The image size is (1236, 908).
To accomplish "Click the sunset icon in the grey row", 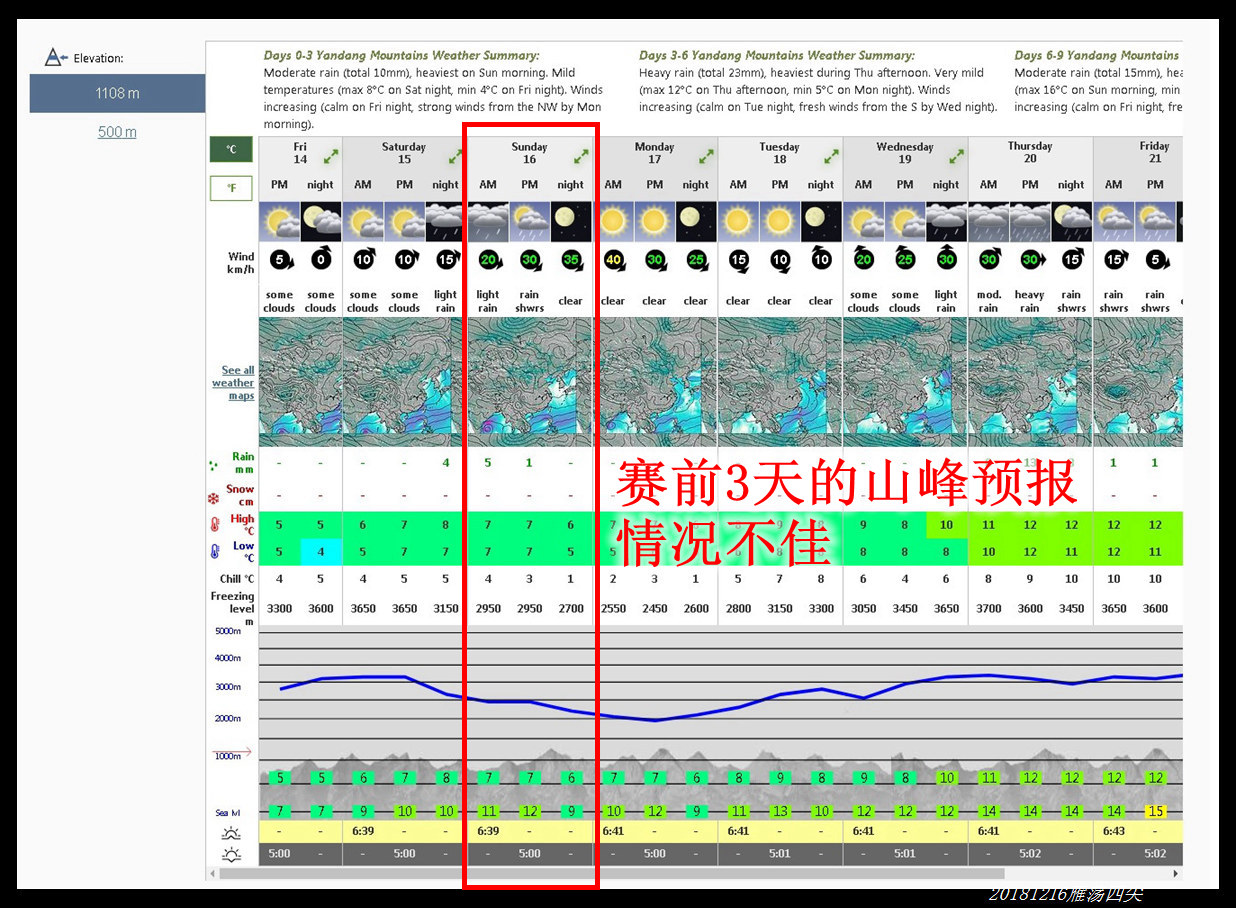I will pyautogui.click(x=232, y=855).
